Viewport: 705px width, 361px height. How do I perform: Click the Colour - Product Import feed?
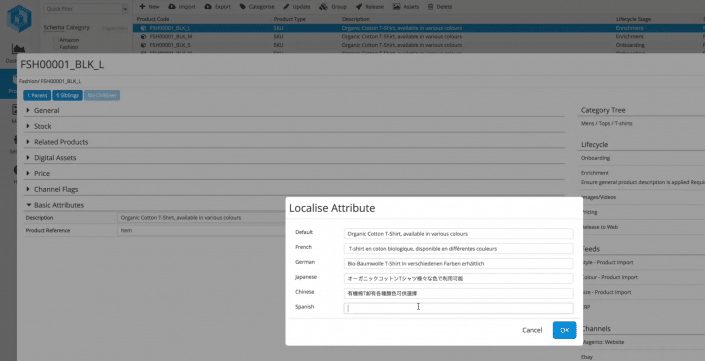609,277
